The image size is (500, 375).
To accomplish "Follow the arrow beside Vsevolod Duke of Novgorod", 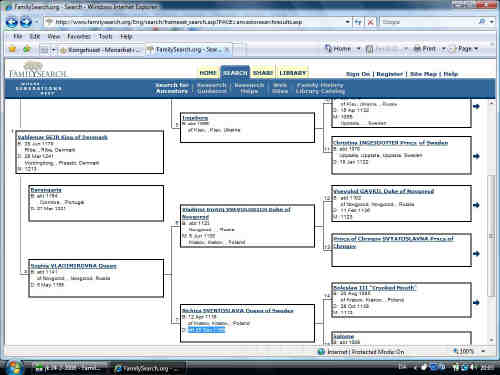I will (x=476, y=205).
